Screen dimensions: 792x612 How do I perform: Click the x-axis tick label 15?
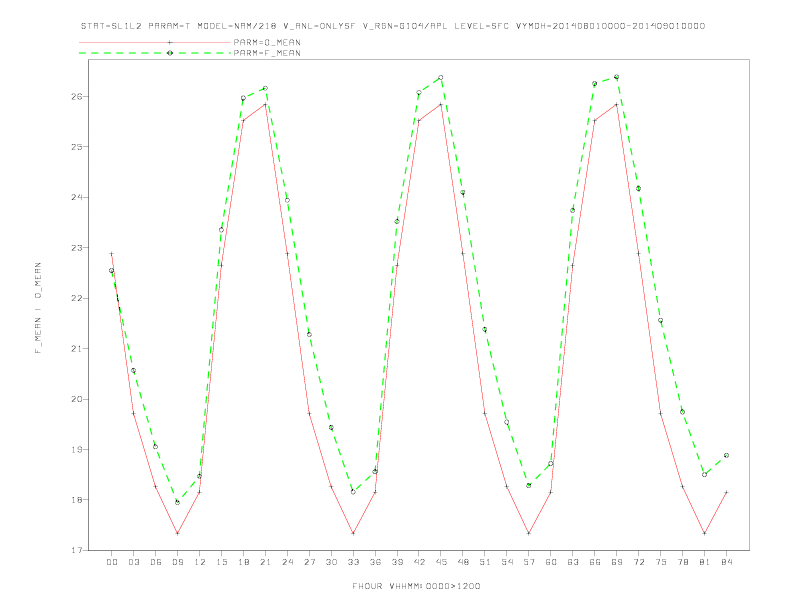coord(221,562)
